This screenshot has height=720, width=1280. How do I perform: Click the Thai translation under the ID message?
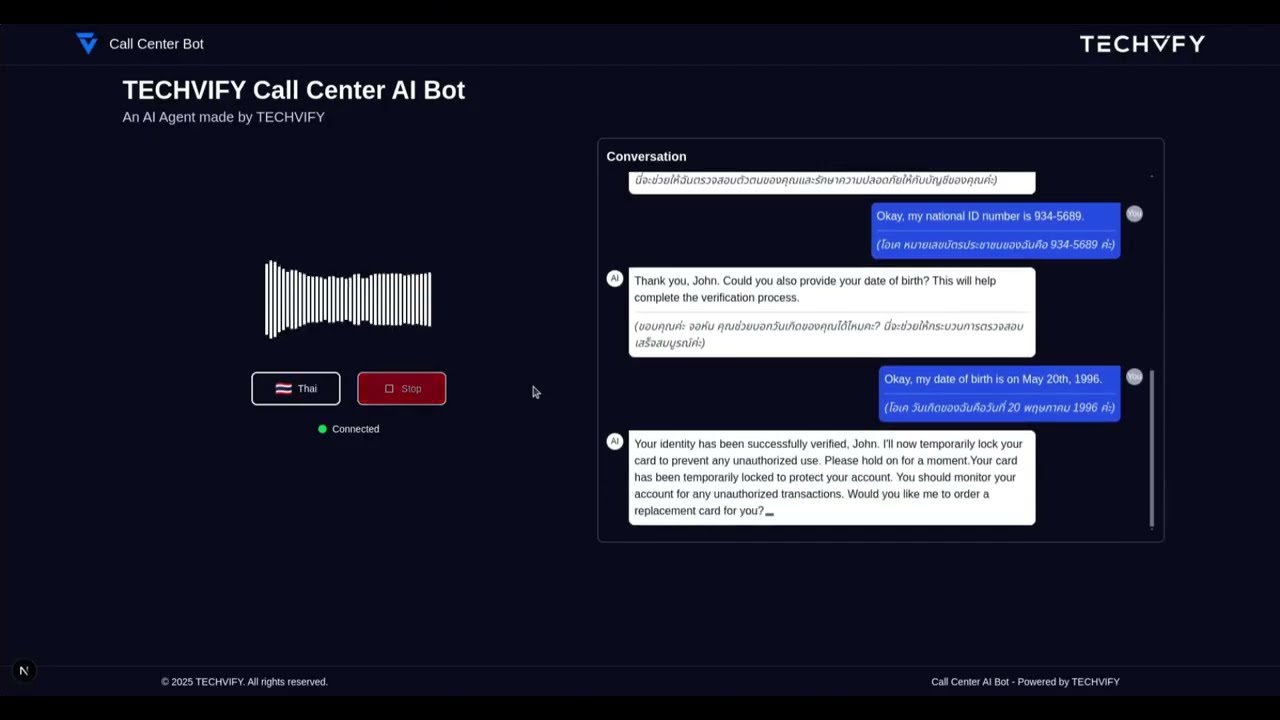[995, 245]
